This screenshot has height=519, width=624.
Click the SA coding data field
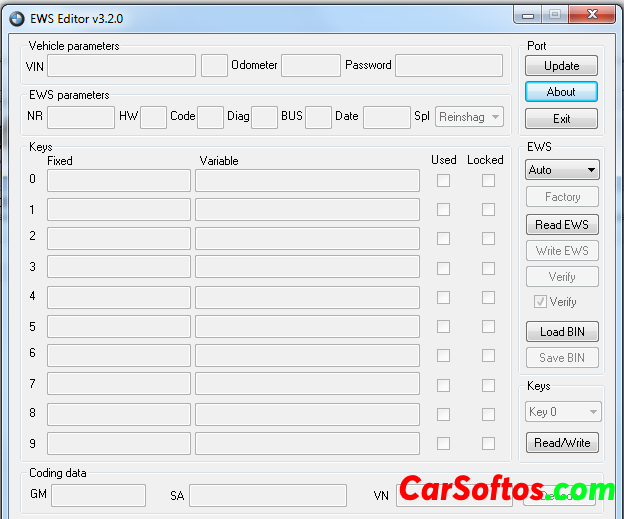click(267, 496)
